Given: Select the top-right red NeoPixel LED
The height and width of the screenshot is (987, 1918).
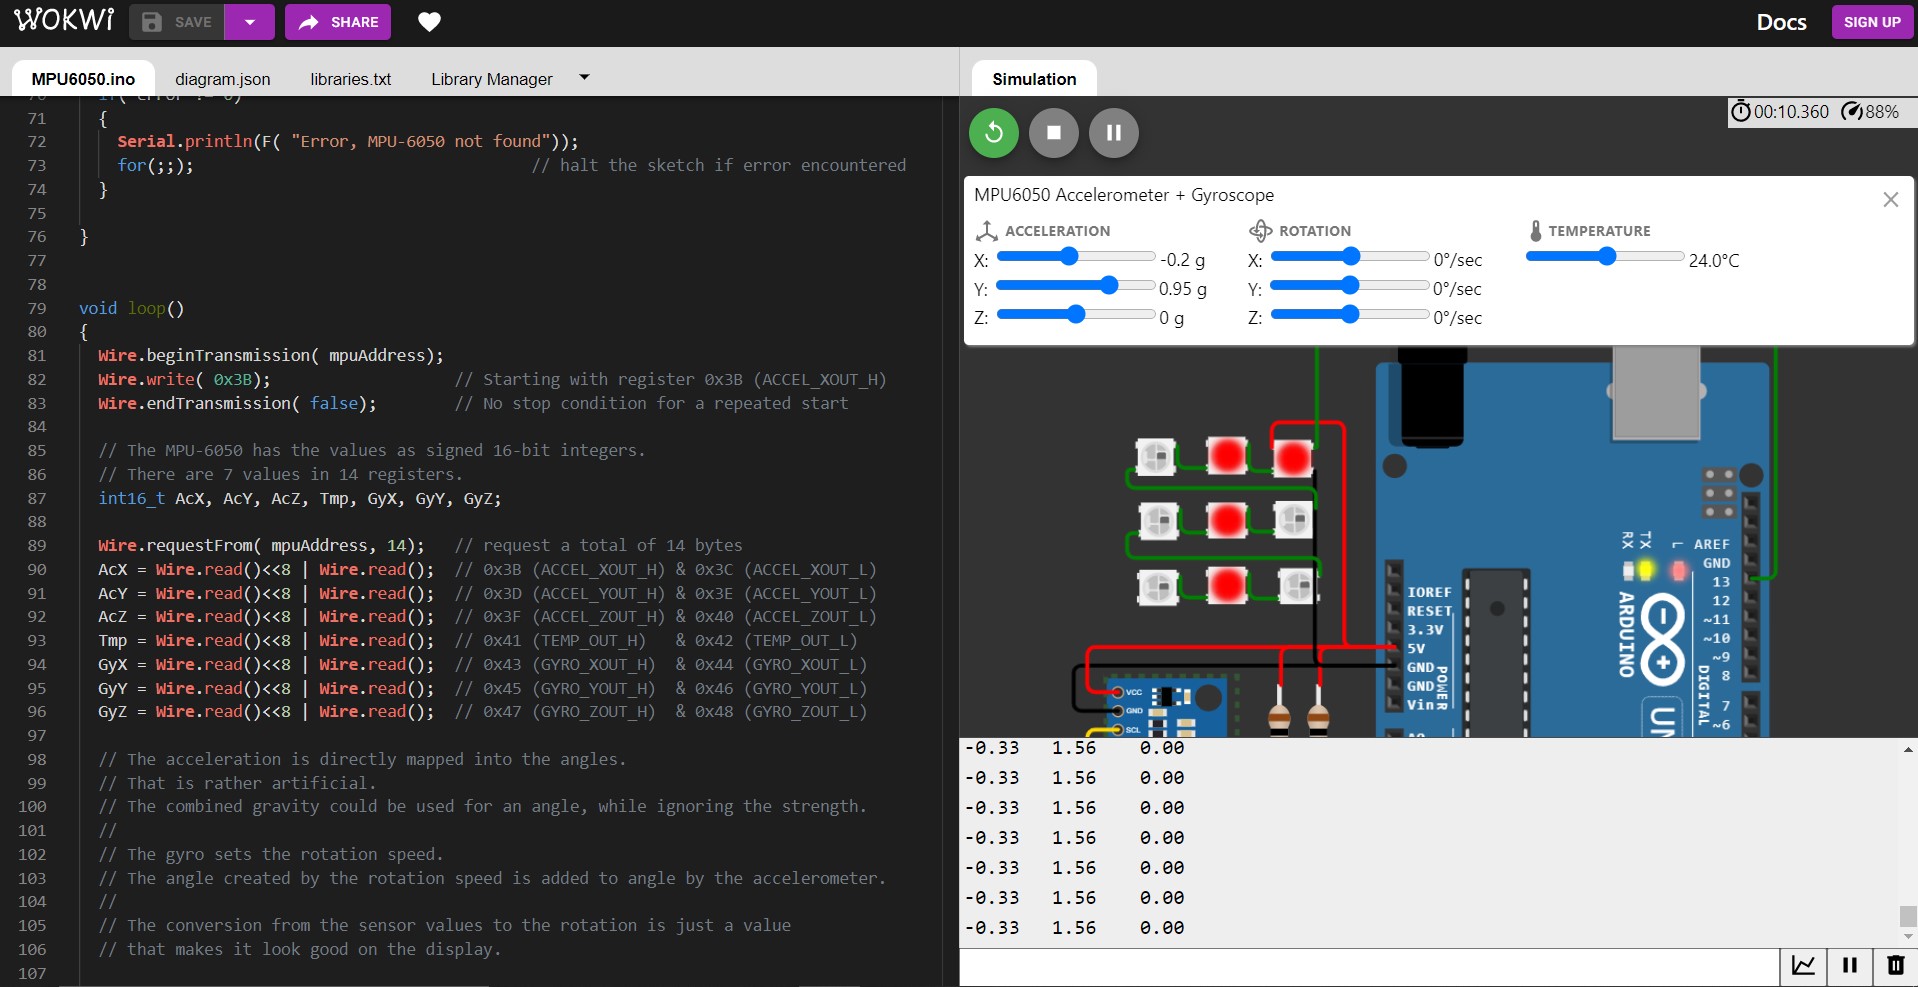Looking at the screenshot, I should tap(1292, 458).
